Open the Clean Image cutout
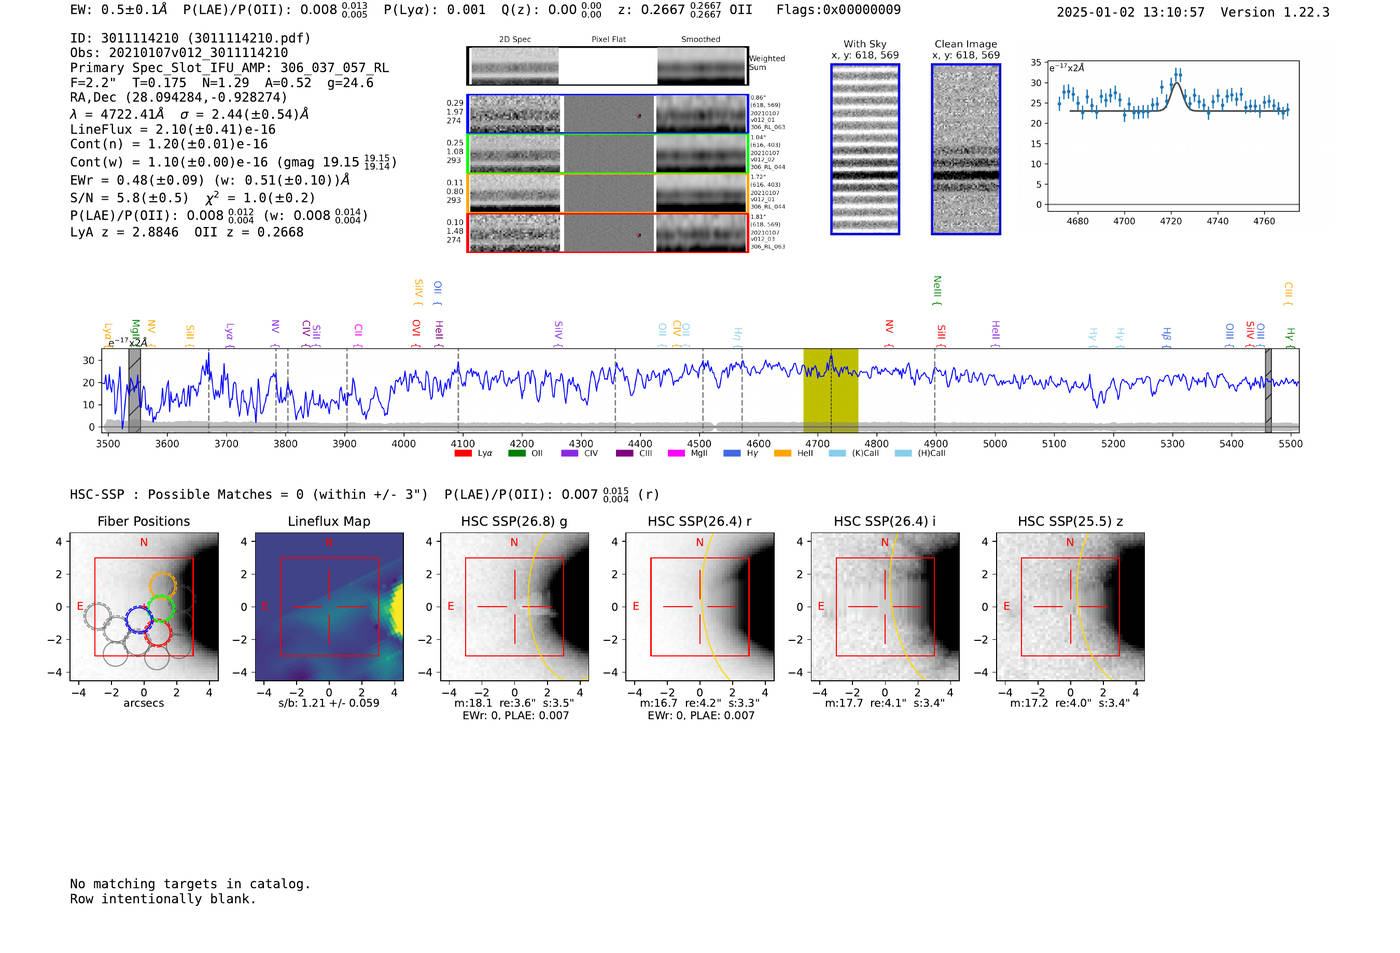The height and width of the screenshot is (953, 1400). tap(966, 149)
